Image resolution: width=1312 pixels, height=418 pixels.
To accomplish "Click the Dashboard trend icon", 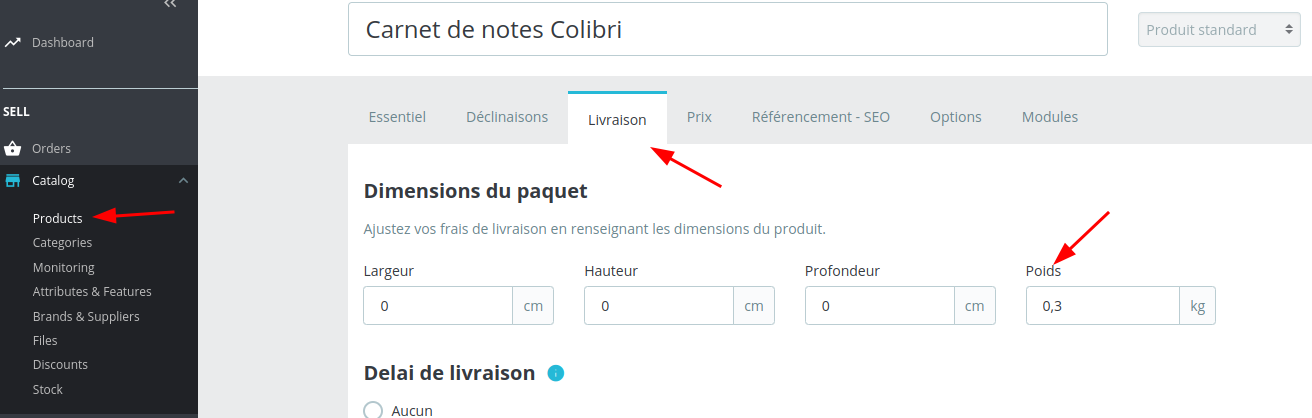I will pyautogui.click(x=13, y=43).
